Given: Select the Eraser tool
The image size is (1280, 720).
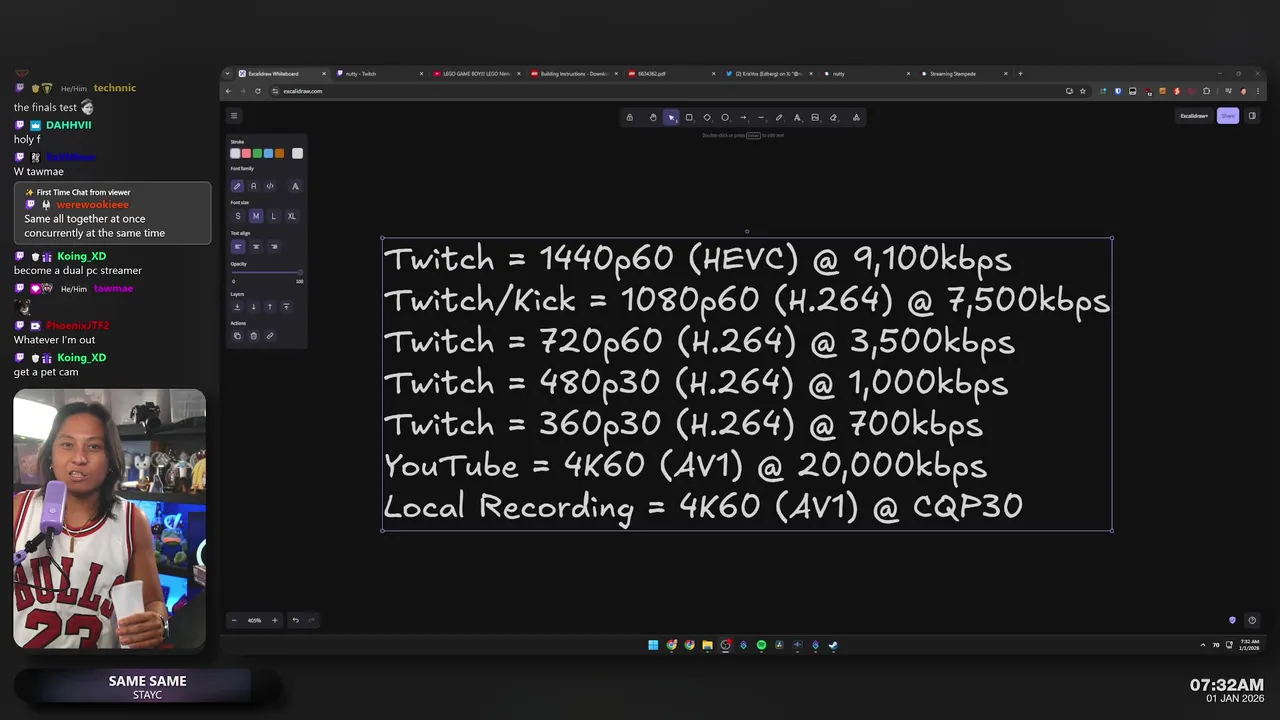Looking at the screenshot, I should 833,117.
